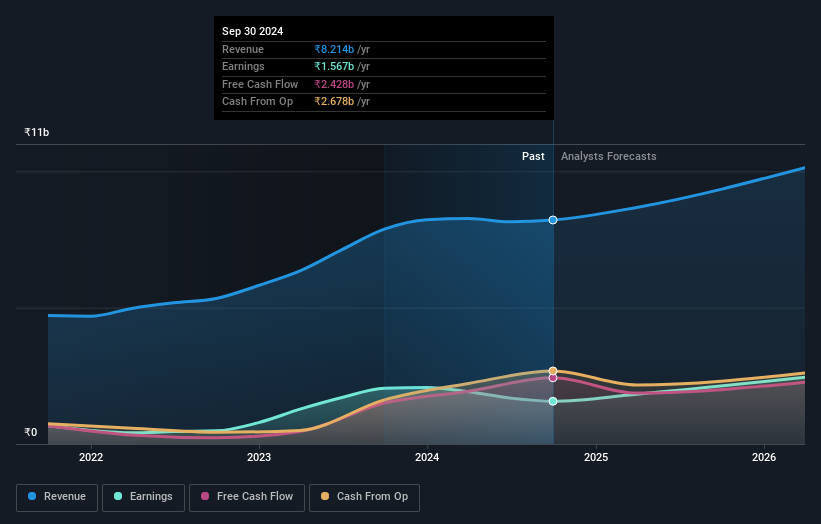Click the ₹8.214b revenue value
Screen dimensions: 821x524
tap(334, 49)
